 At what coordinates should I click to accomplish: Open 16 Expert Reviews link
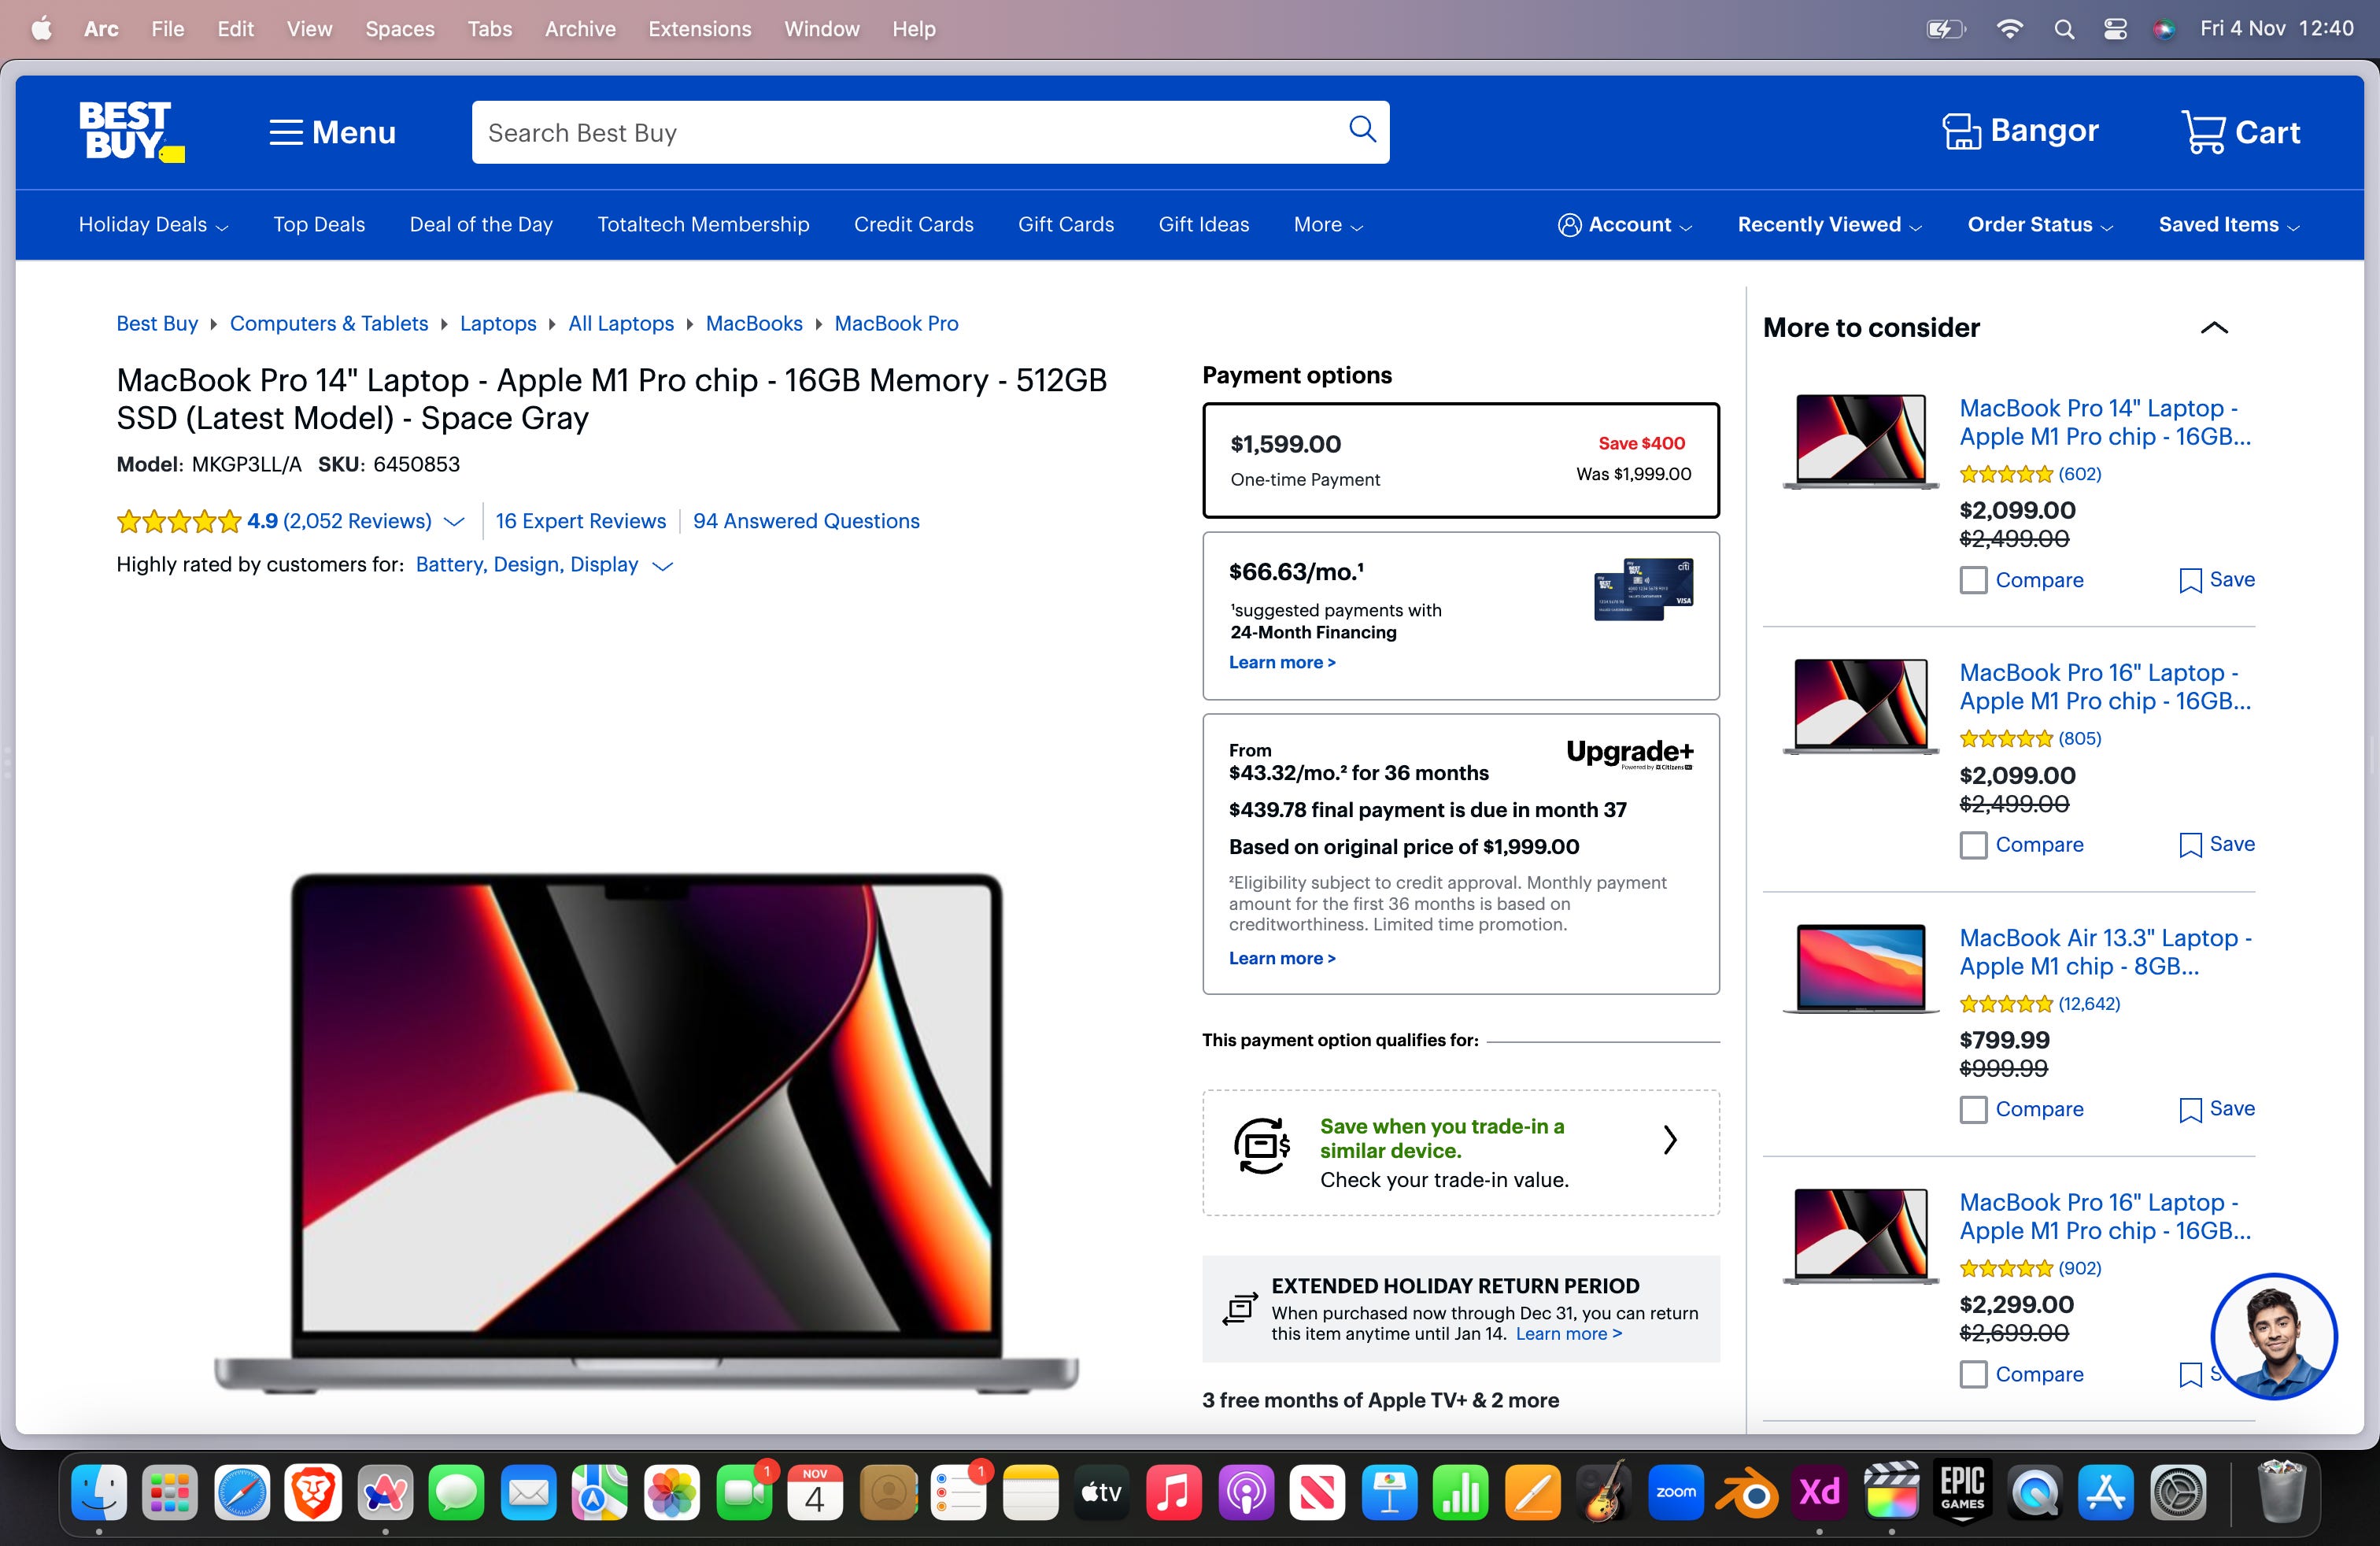(x=580, y=521)
